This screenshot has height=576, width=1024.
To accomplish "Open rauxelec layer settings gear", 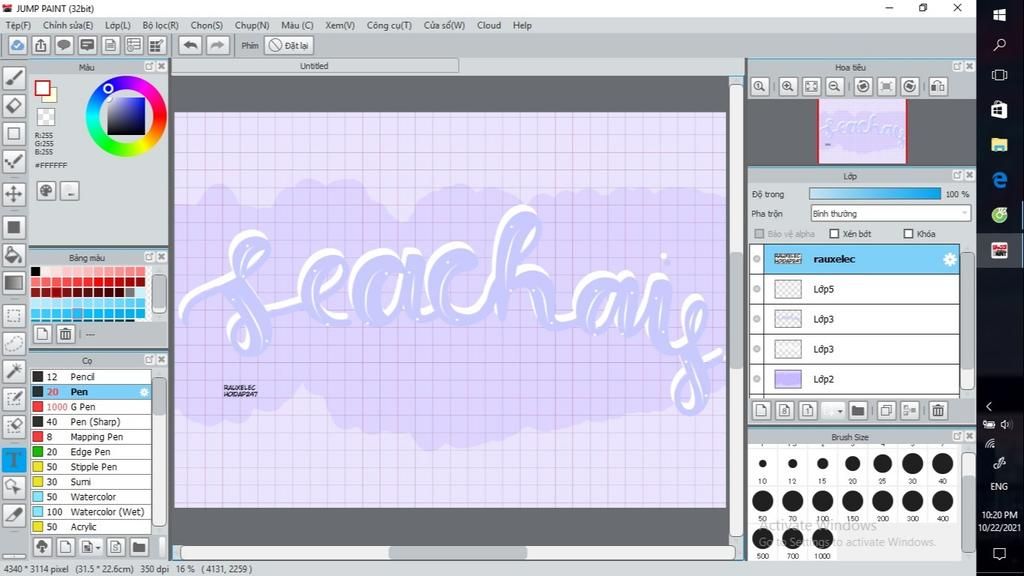I will tap(950, 259).
